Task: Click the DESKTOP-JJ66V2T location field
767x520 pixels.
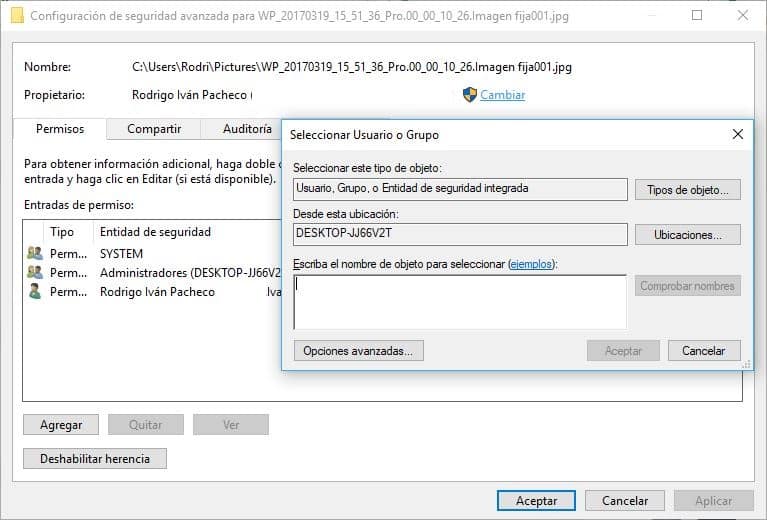Action: click(460, 234)
